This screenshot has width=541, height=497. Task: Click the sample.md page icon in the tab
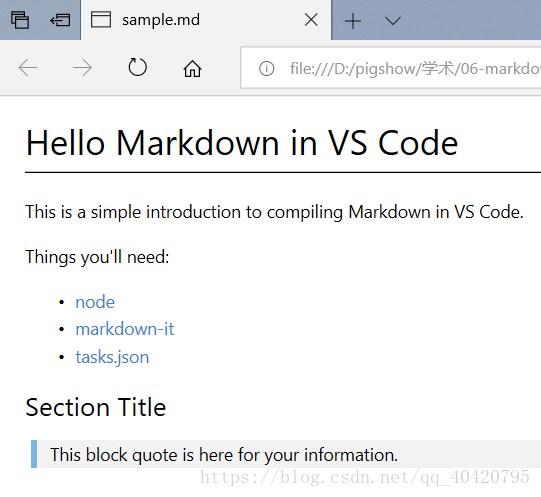pyautogui.click(x=101, y=19)
